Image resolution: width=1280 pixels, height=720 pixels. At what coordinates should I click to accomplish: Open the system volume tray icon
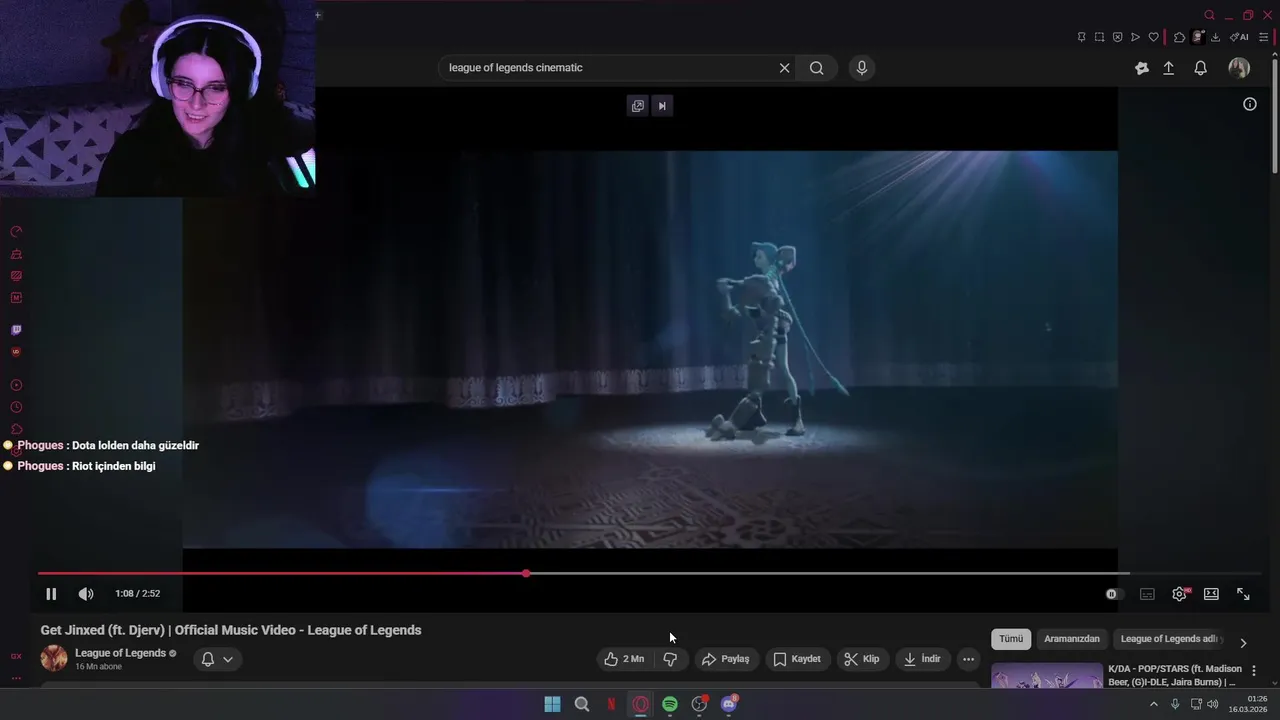pyautogui.click(x=1213, y=704)
